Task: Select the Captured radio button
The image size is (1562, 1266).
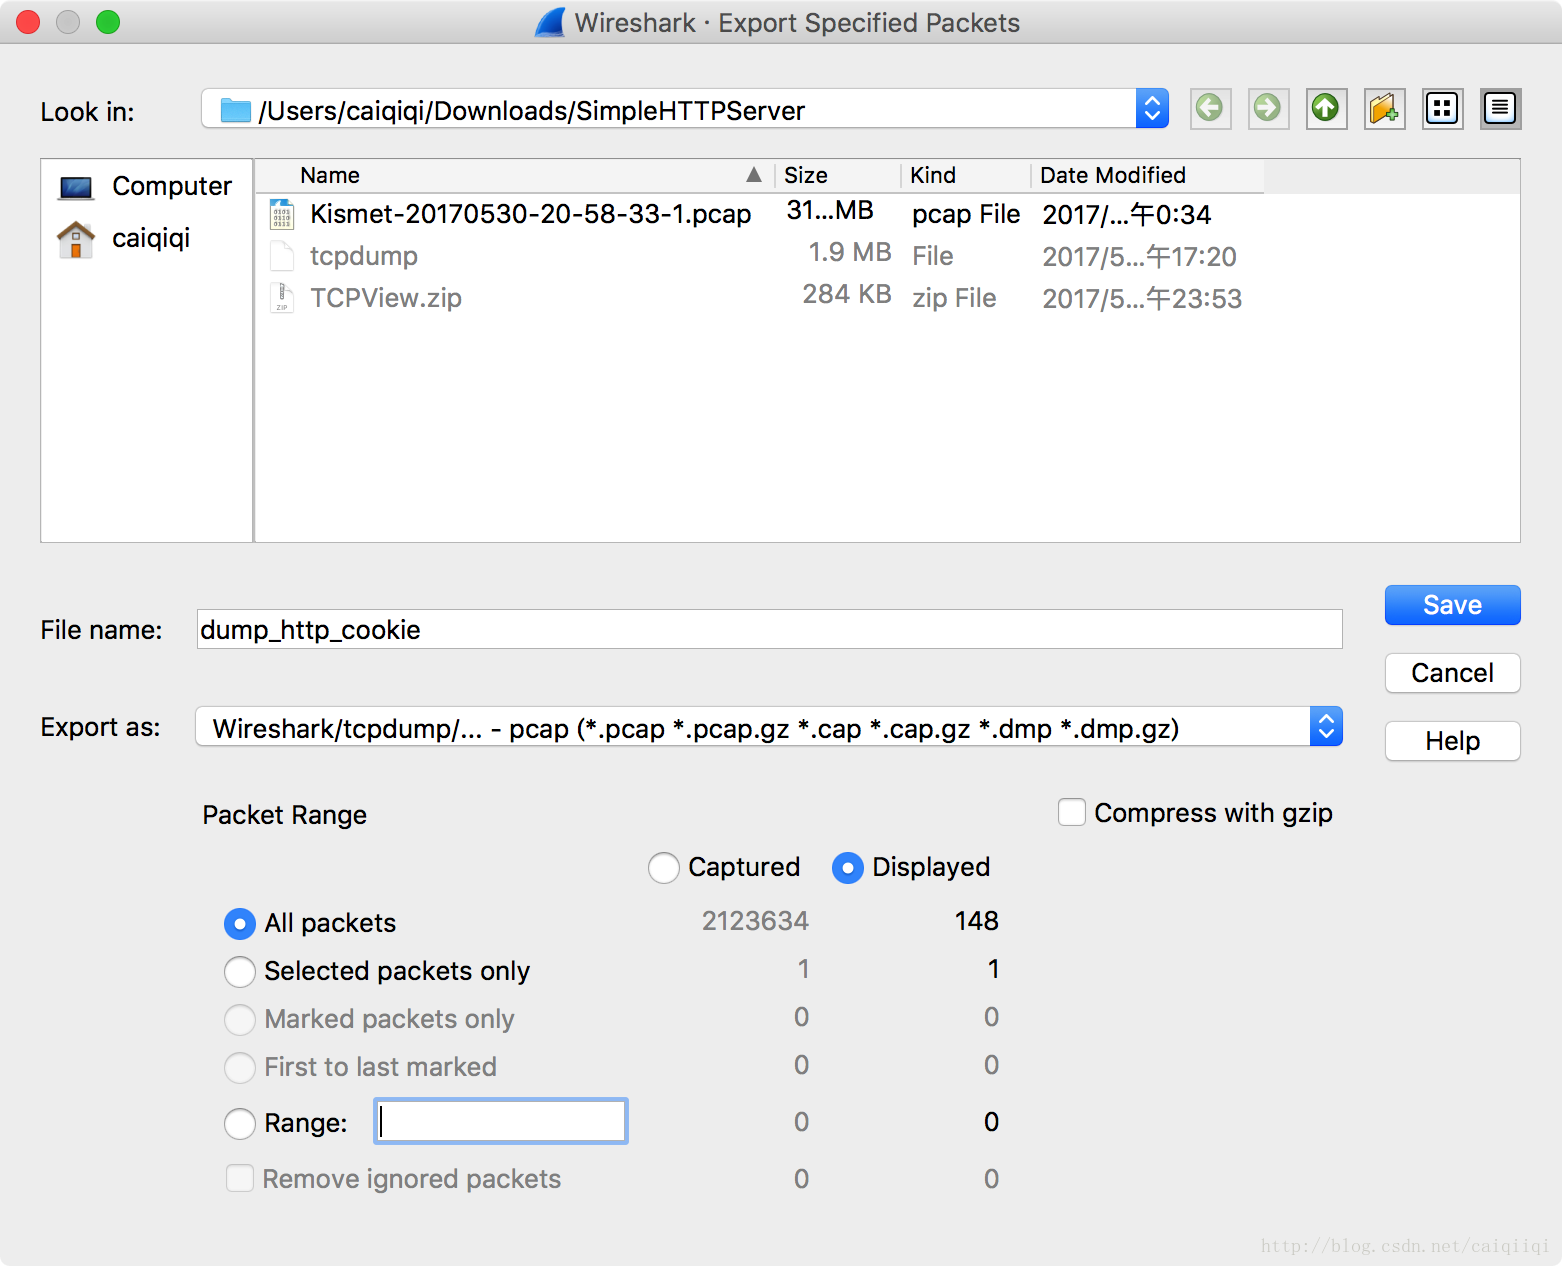Action: tap(664, 868)
